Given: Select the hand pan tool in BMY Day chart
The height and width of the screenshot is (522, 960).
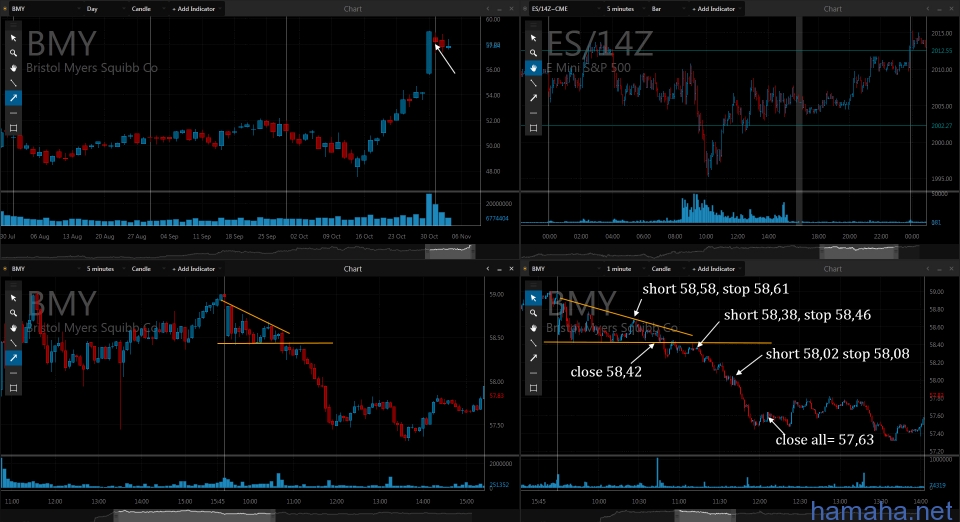Looking at the screenshot, I should click(x=13, y=68).
